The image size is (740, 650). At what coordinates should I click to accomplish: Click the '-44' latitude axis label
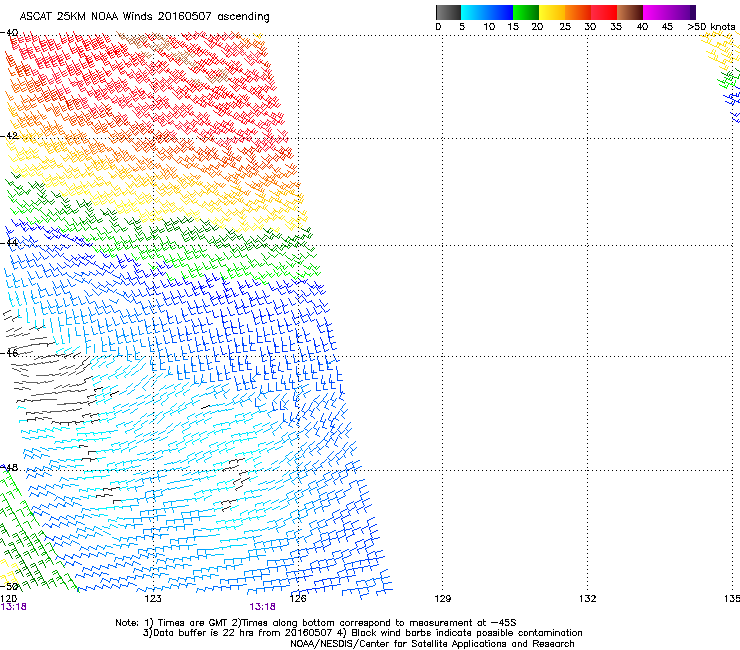pyautogui.click(x=9, y=243)
